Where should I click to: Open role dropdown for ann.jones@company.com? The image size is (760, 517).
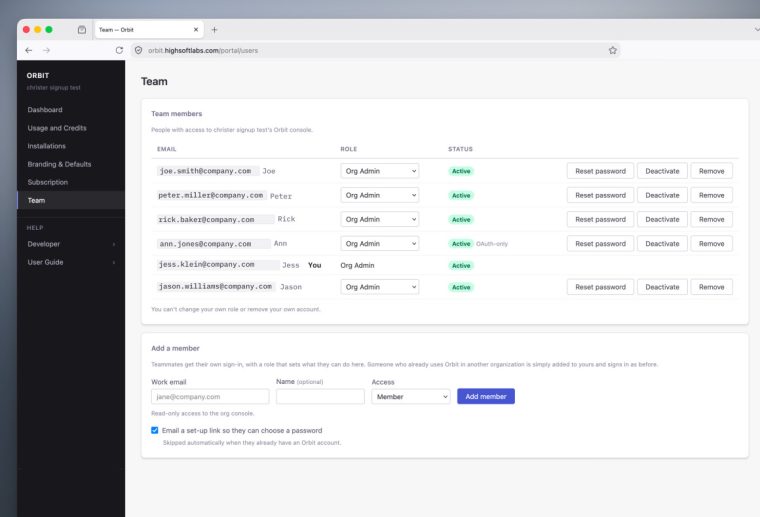(x=380, y=244)
